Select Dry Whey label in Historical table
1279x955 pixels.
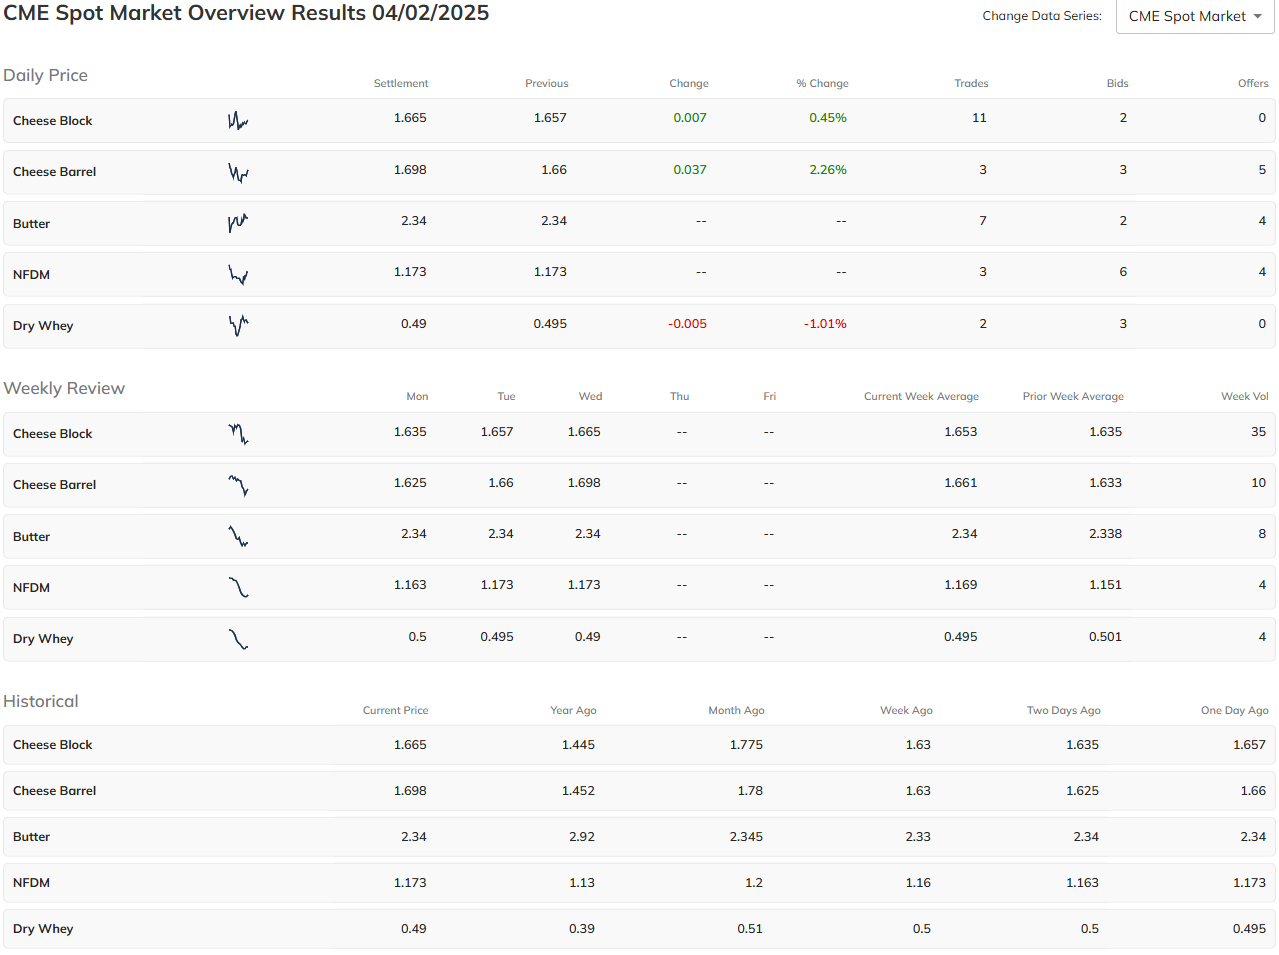click(43, 929)
